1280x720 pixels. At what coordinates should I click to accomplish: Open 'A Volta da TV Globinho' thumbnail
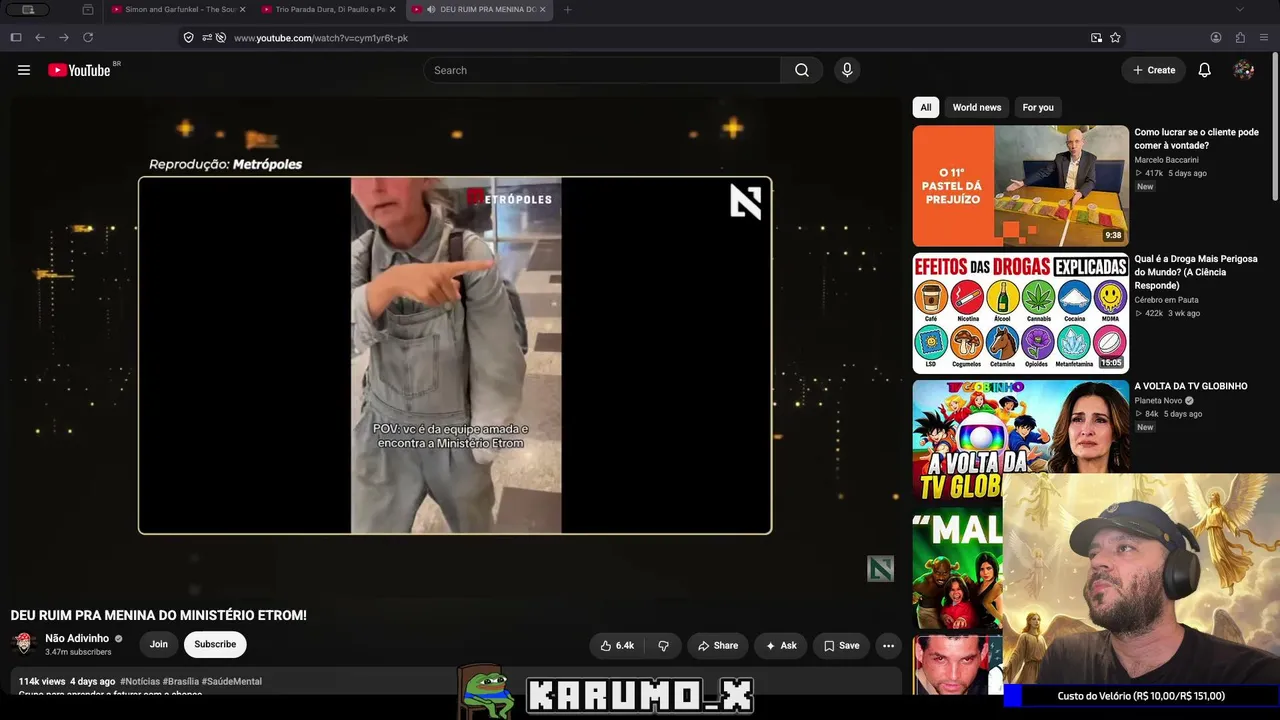(1020, 440)
